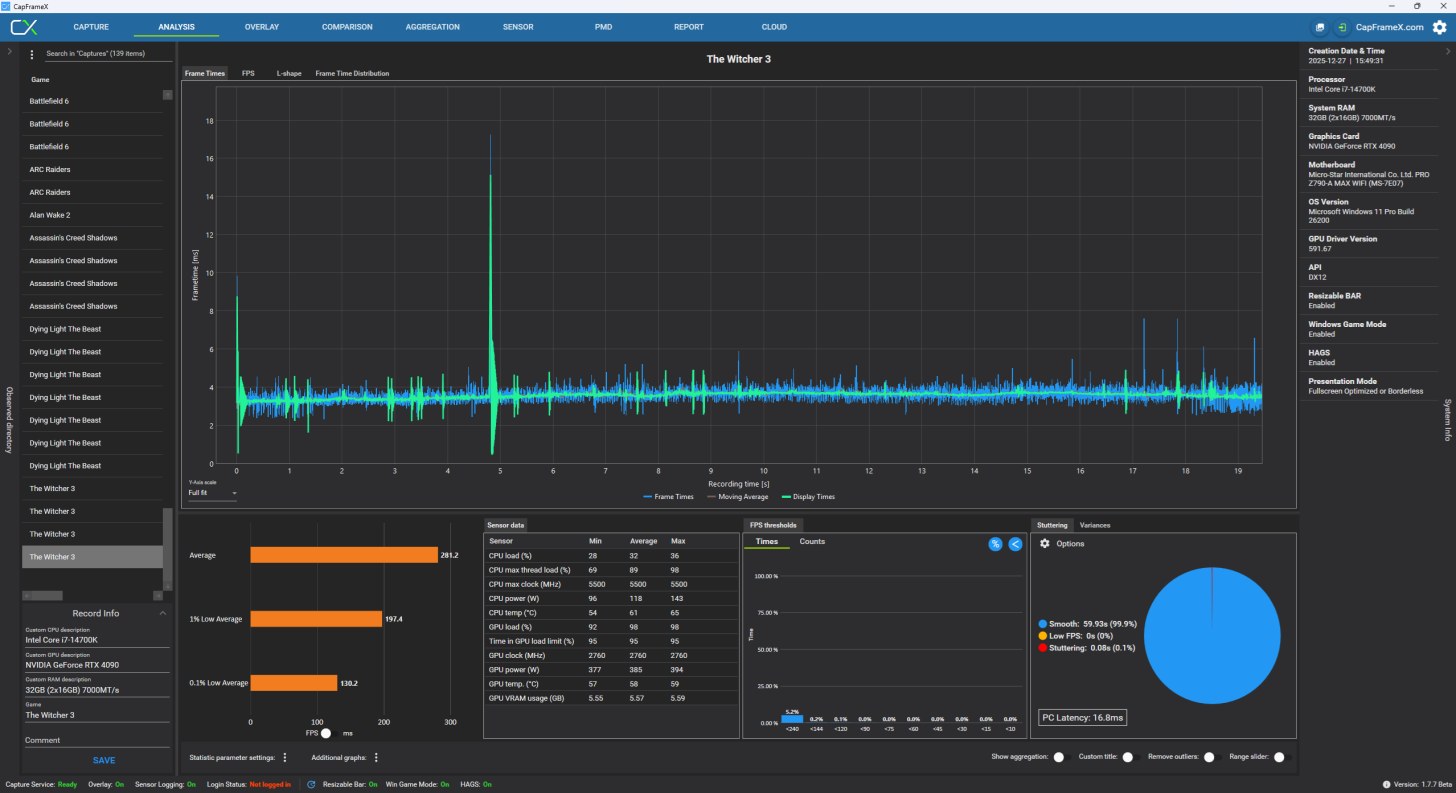
Task: Collapse the Record Info section
Action: pyautogui.click(x=163, y=613)
